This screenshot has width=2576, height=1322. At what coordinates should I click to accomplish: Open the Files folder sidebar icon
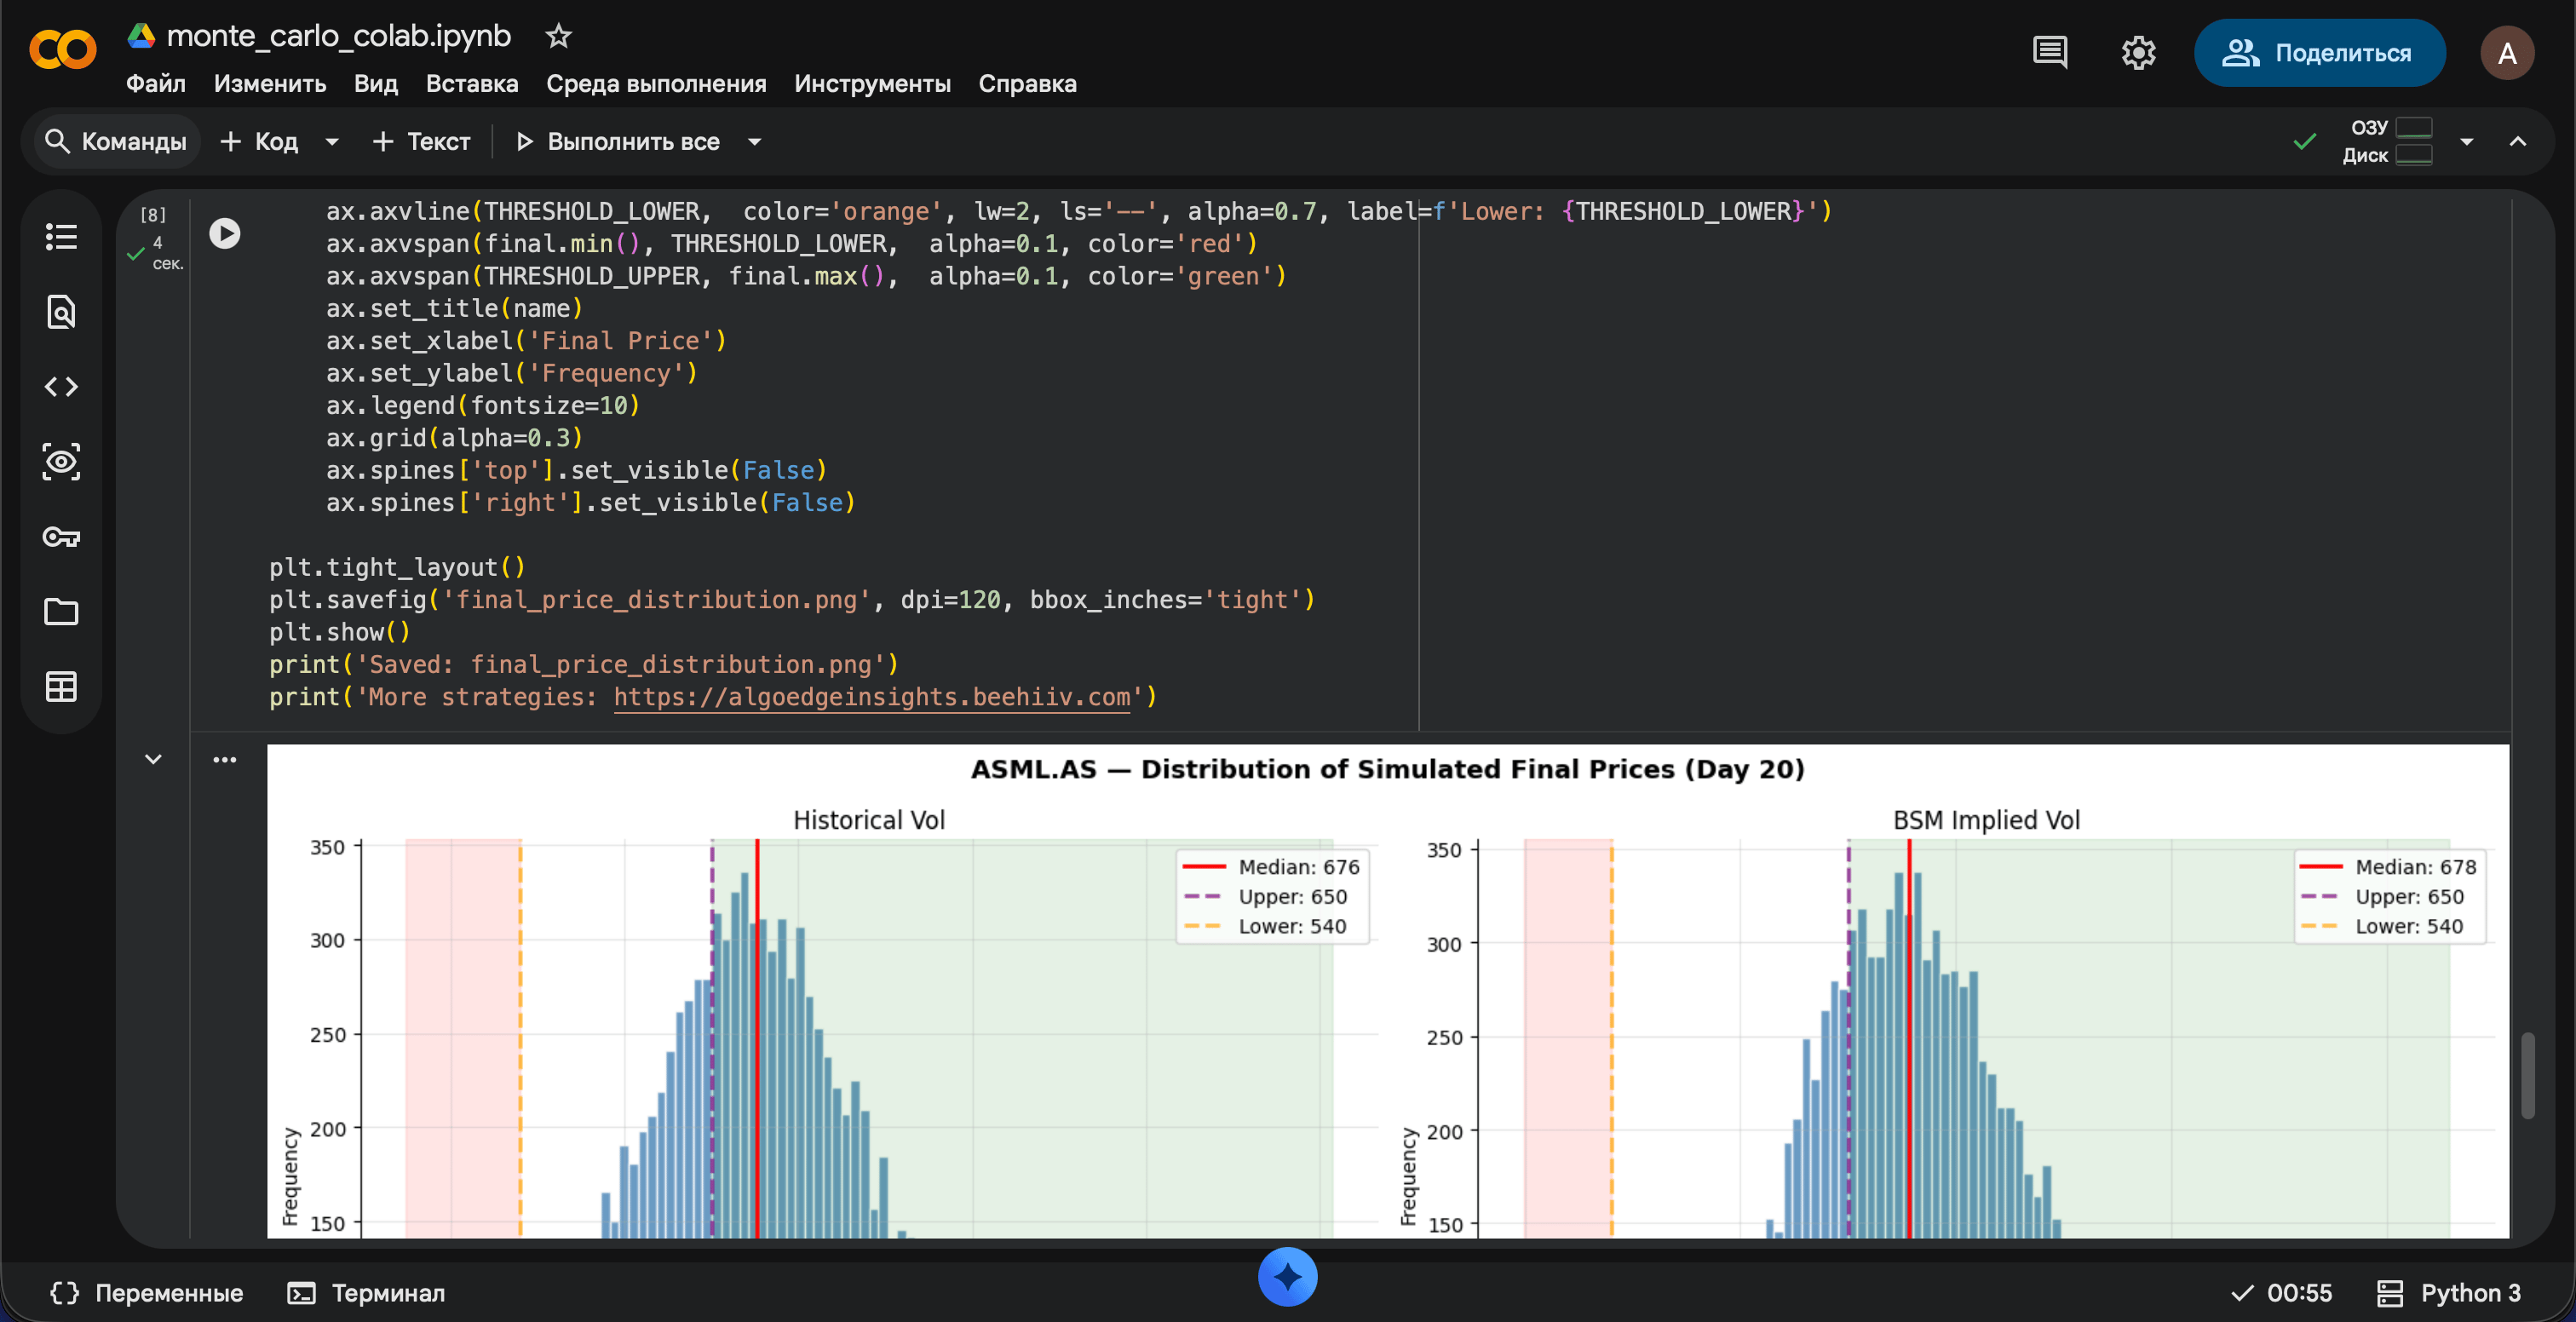point(61,612)
